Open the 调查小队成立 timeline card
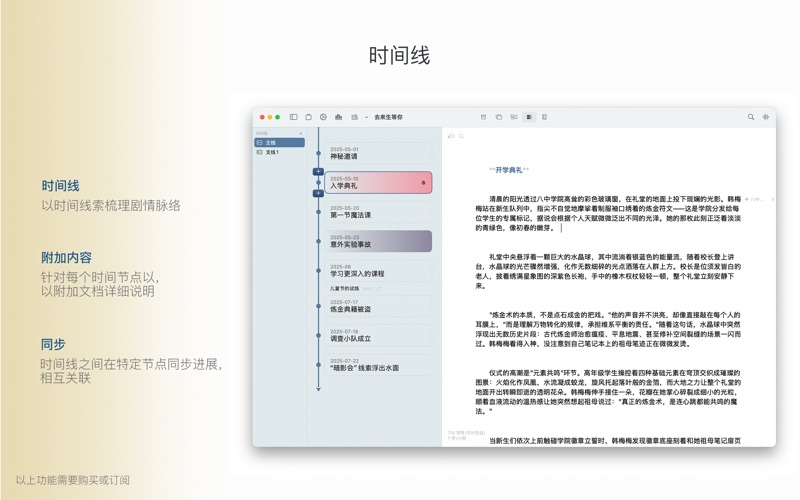The width and height of the screenshot is (800, 500). (378, 335)
